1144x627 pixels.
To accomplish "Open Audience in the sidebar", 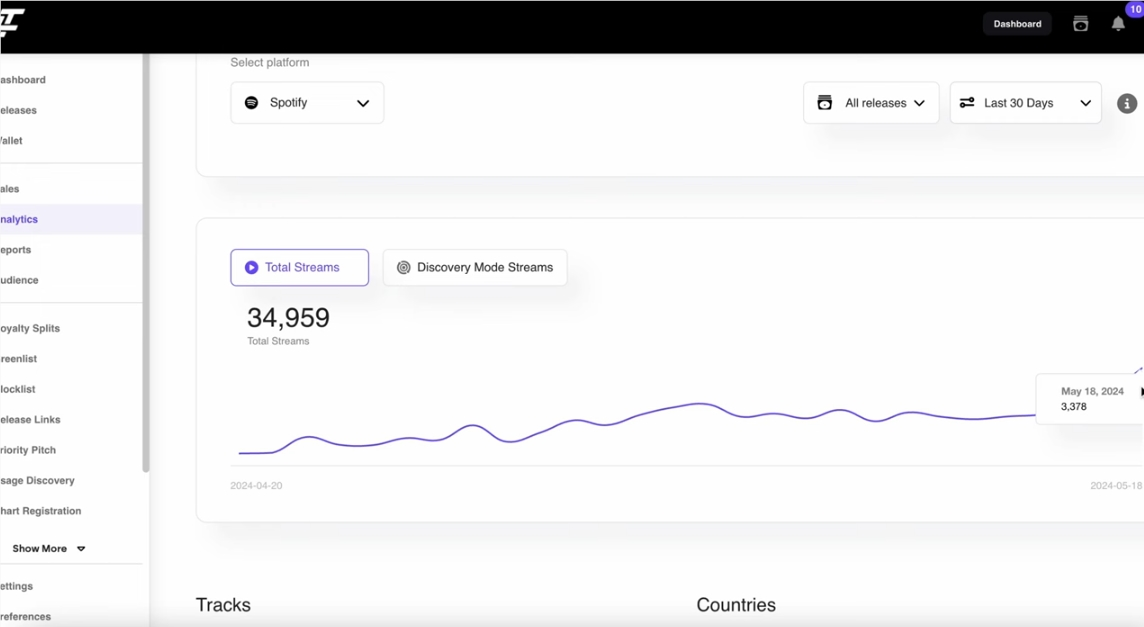I will click(20, 280).
